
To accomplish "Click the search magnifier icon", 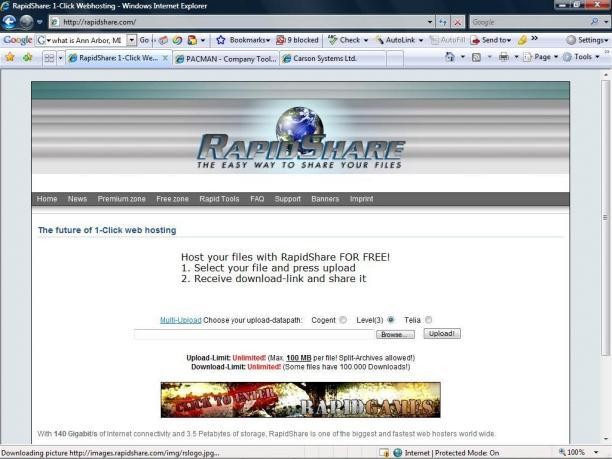I will point(594,22).
